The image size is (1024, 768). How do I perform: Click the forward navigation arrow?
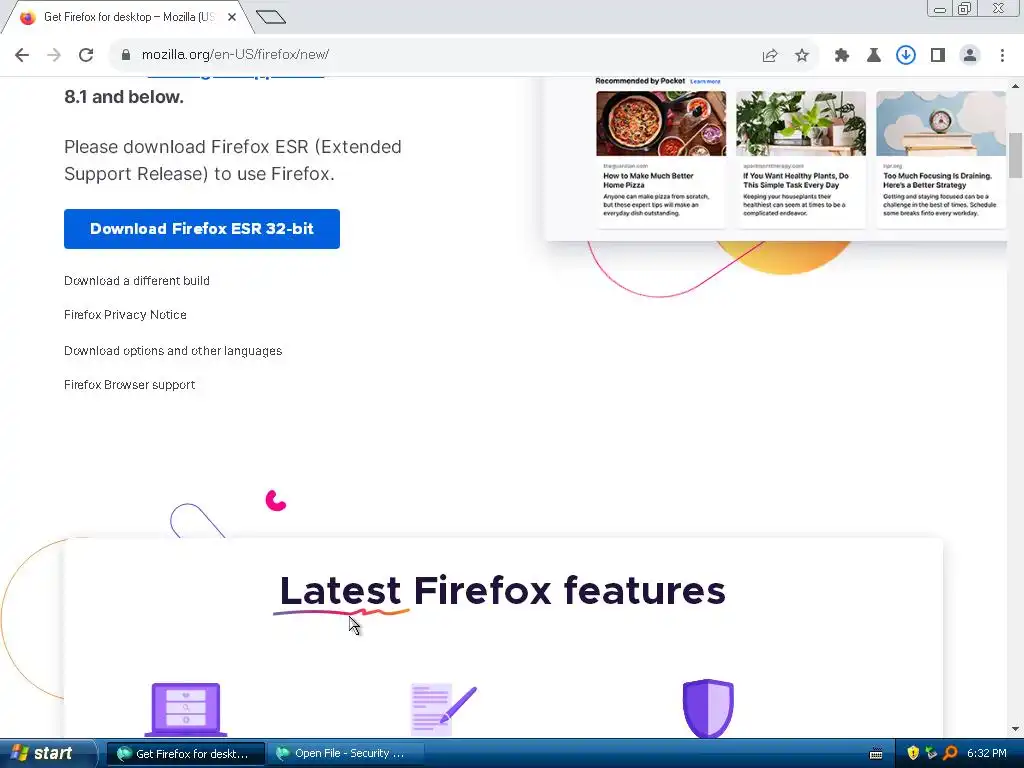tap(54, 55)
